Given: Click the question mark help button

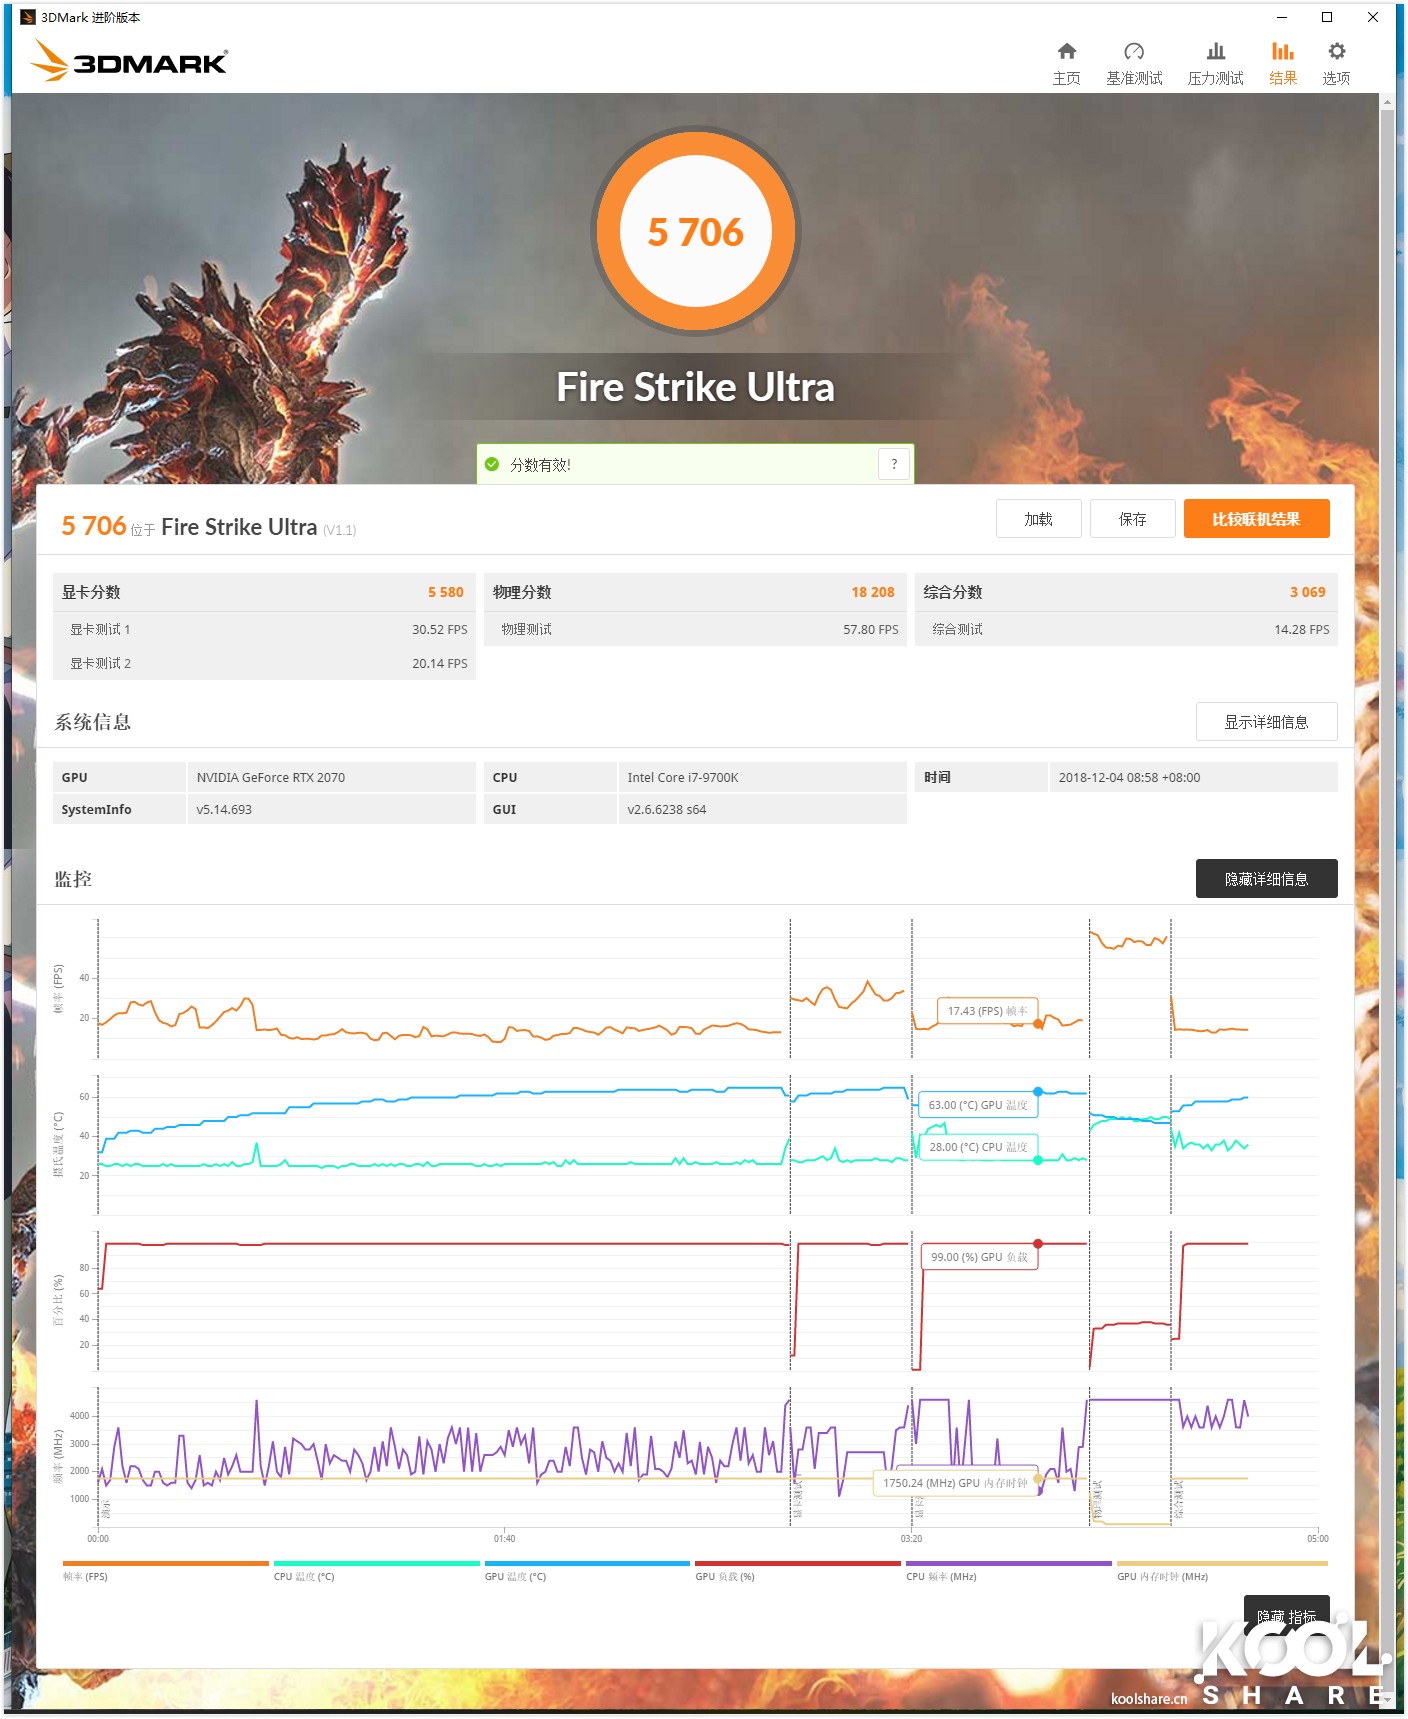Looking at the screenshot, I should pos(894,464).
